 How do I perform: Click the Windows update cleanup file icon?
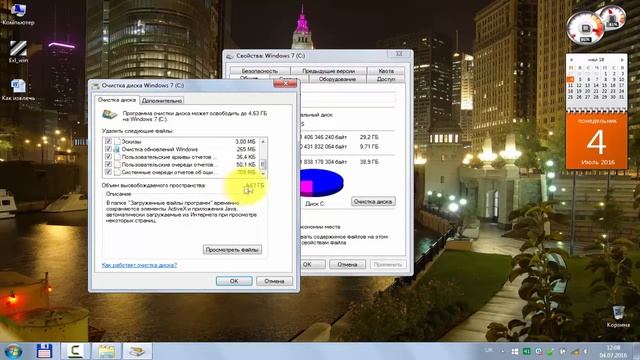coord(117,149)
